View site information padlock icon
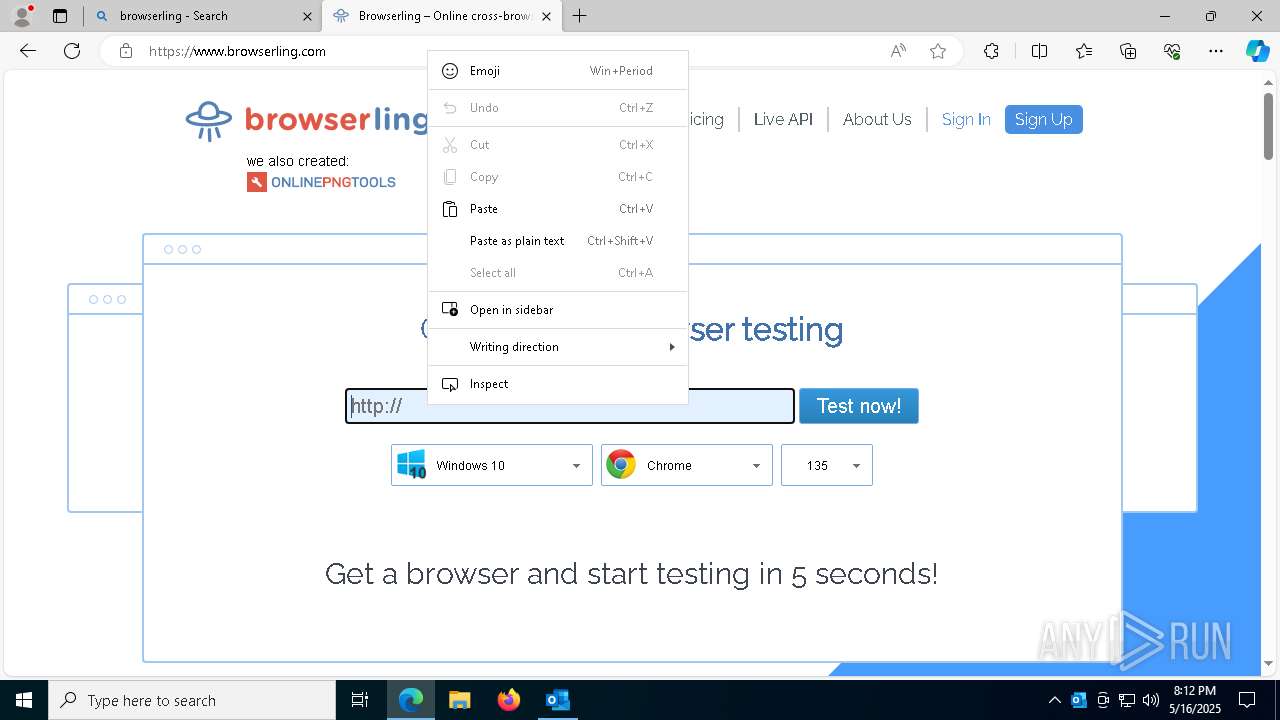The width and height of the screenshot is (1280, 720). coord(125,51)
